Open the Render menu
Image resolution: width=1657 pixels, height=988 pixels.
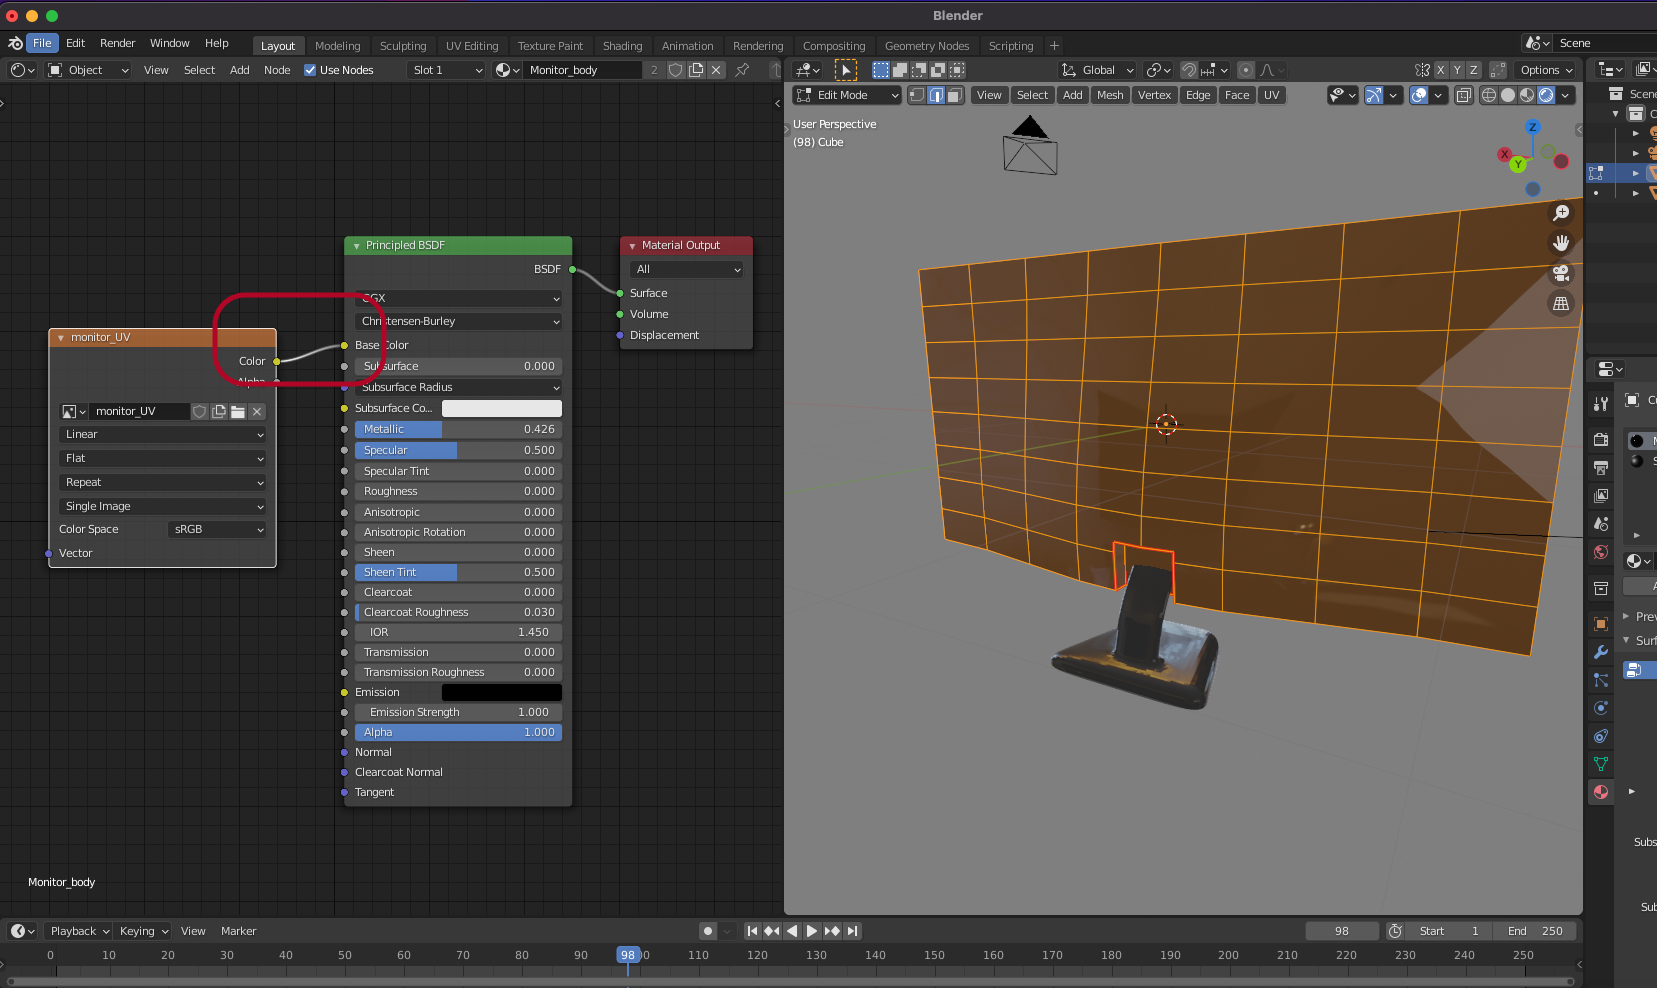tap(117, 43)
